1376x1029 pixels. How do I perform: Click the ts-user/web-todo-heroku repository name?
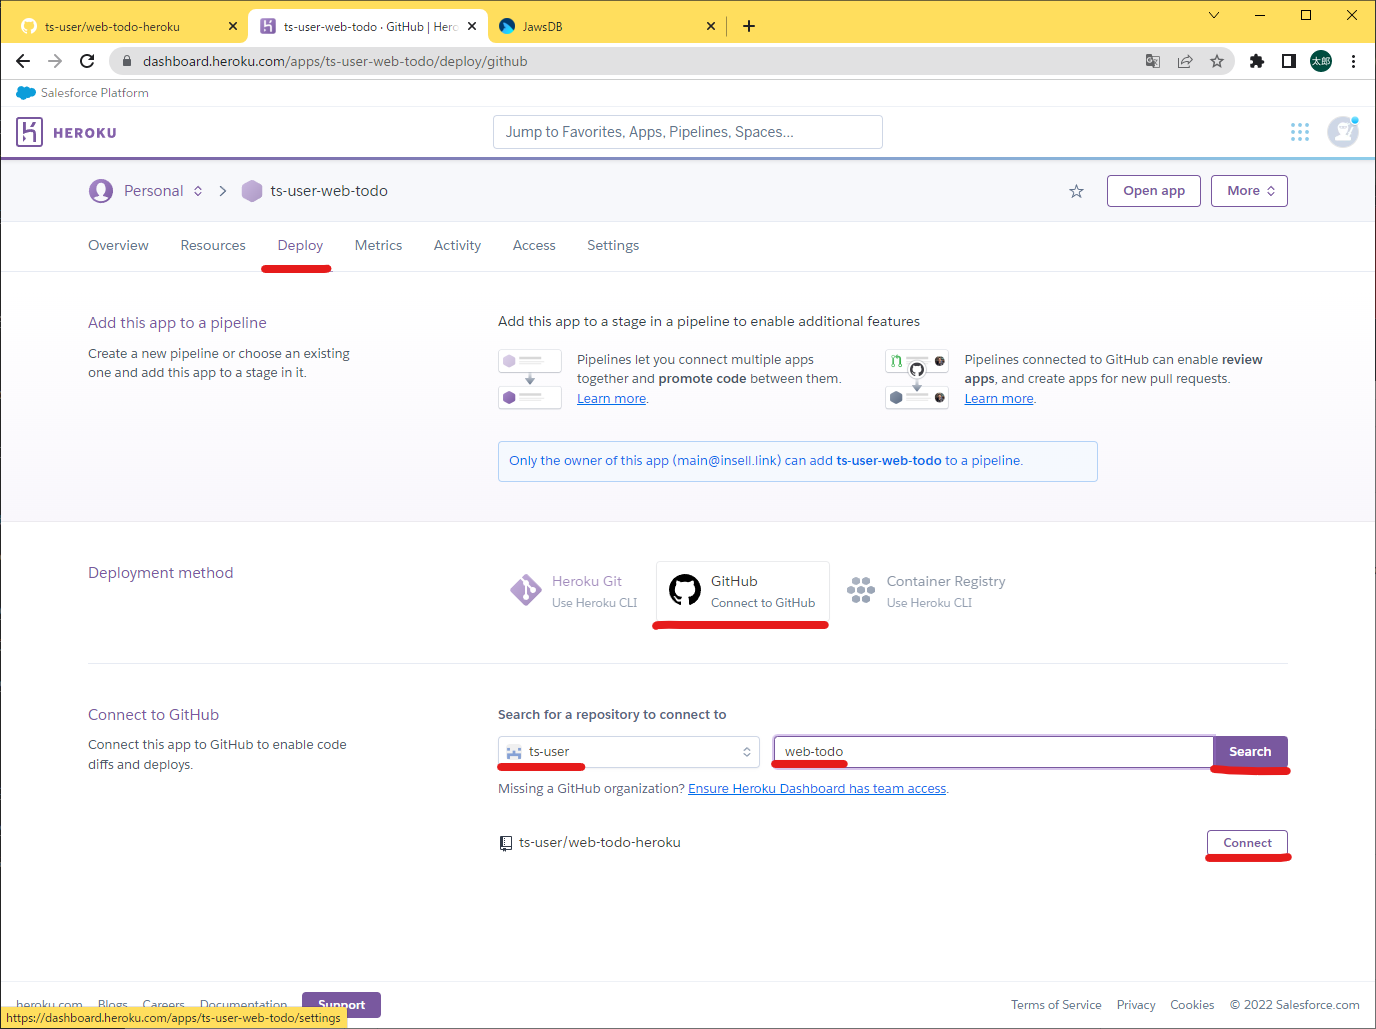[600, 843]
